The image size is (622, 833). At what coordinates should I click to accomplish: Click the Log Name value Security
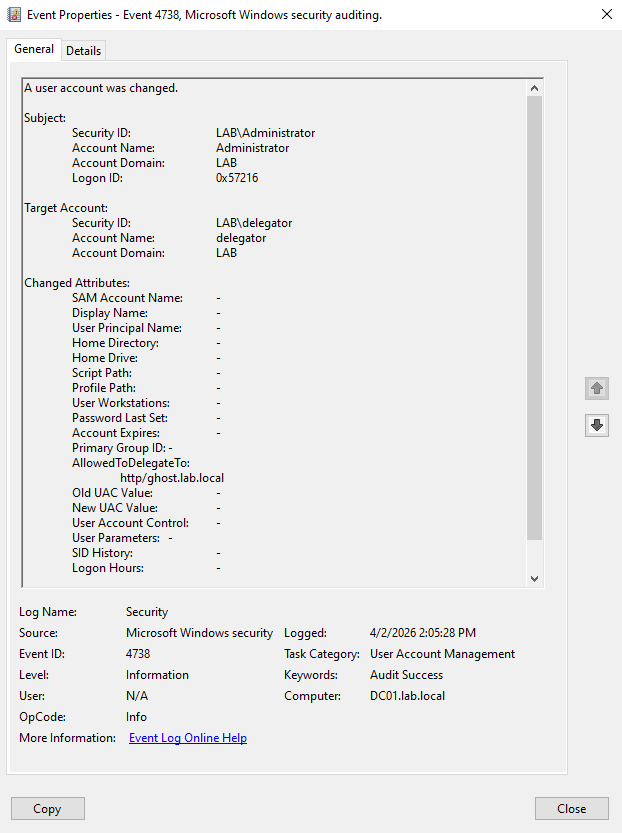click(147, 612)
